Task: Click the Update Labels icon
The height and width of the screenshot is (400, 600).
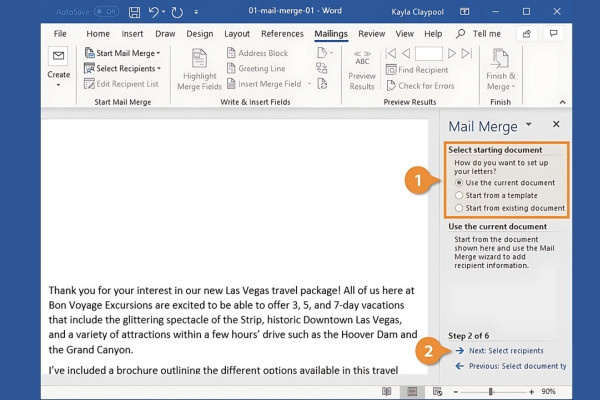Action: tap(322, 83)
